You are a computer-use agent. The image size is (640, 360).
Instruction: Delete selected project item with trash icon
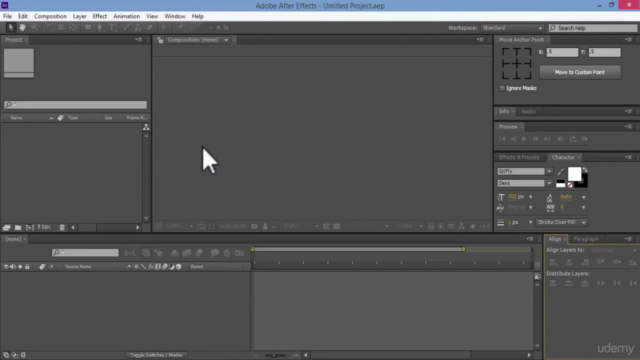tap(62, 227)
